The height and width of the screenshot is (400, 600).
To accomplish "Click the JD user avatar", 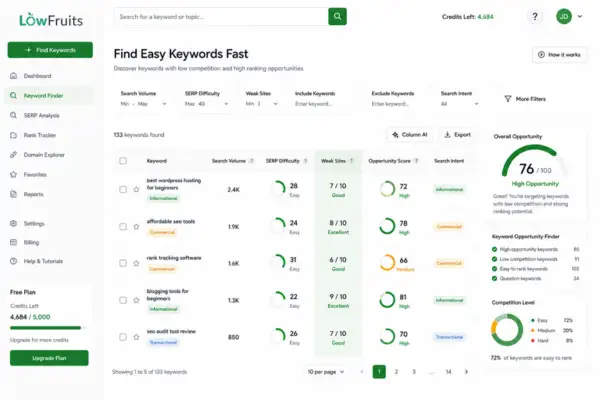I will tap(564, 16).
